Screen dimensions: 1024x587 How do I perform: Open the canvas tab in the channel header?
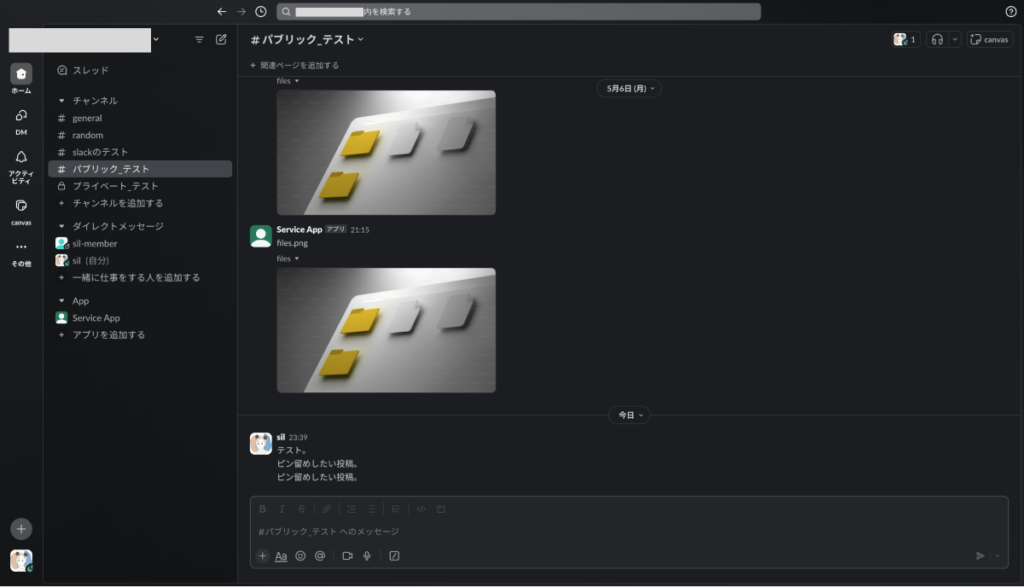[989, 39]
